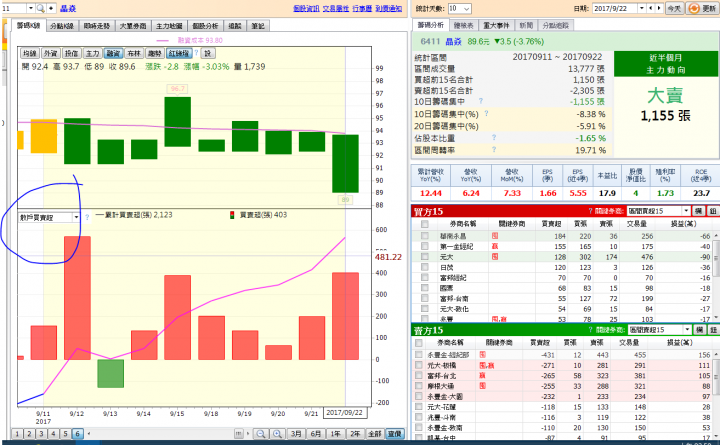Viewport: 720px width, 445px height.
Task: Go to the next date with right arrow
Action: click(659, 8)
